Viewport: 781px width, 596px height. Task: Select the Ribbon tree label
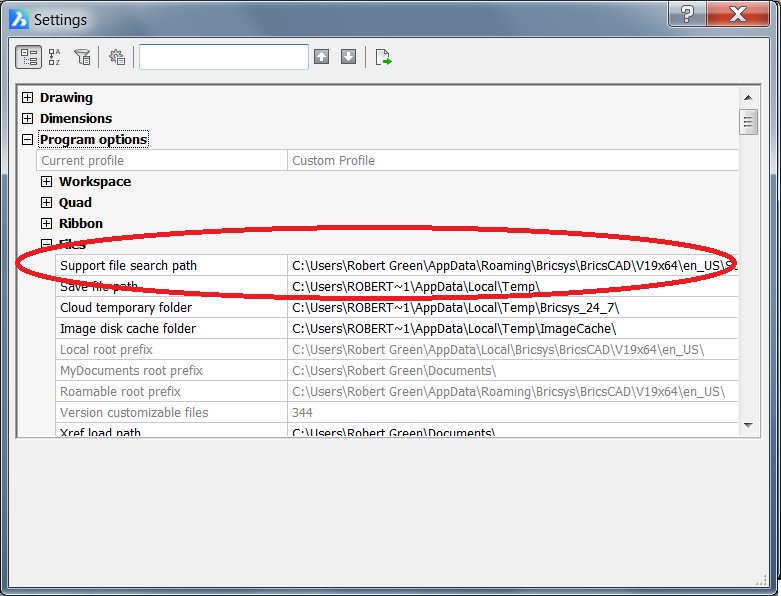(x=81, y=223)
